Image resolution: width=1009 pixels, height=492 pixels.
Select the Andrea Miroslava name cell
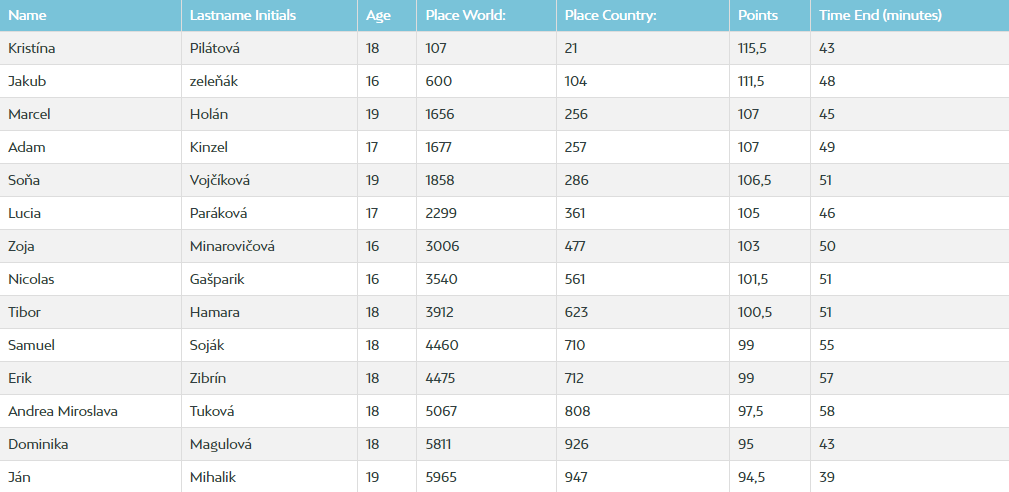[90, 411]
